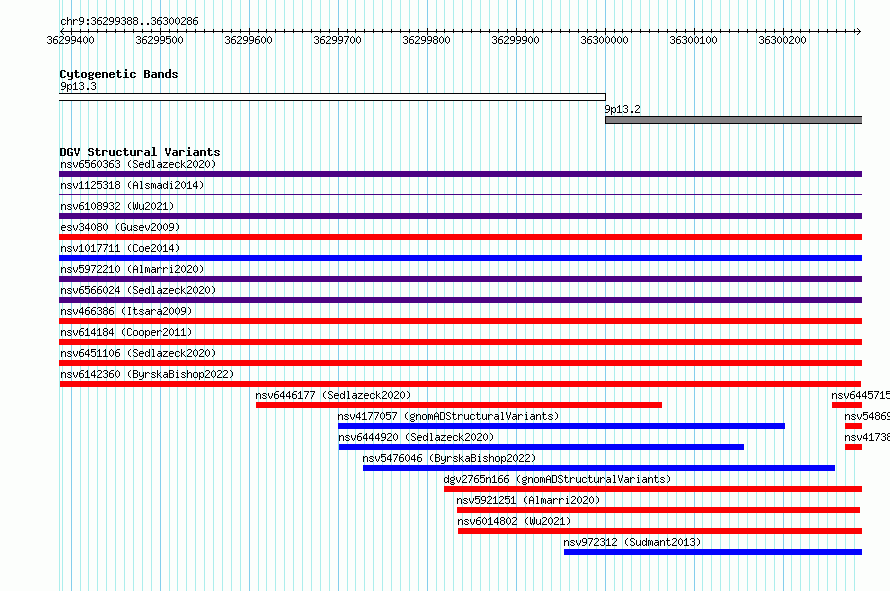Select the red nsv6142360 (ByrskaBishop2022) bar
Viewport: 890px width, 591px height.
pos(460,384)
